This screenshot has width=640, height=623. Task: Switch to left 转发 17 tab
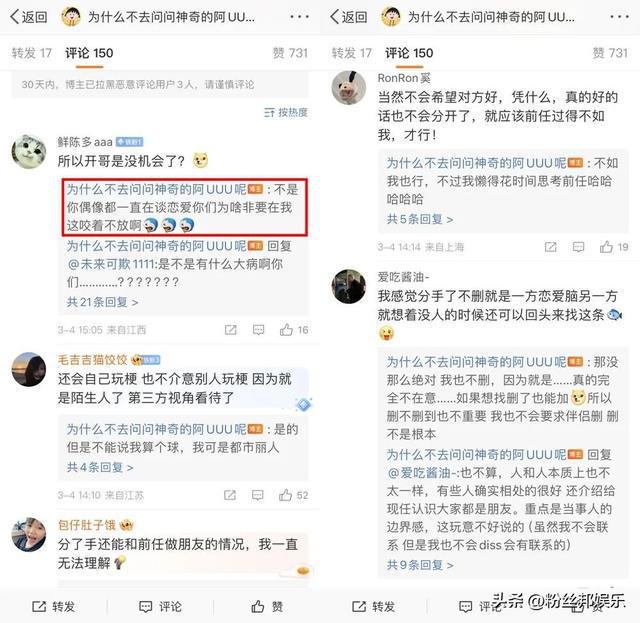coord(31,53)
